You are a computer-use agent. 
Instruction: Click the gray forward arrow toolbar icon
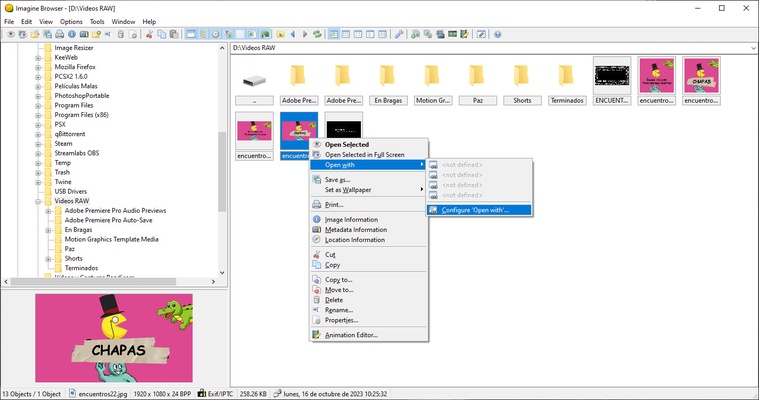tap(305, 34)
